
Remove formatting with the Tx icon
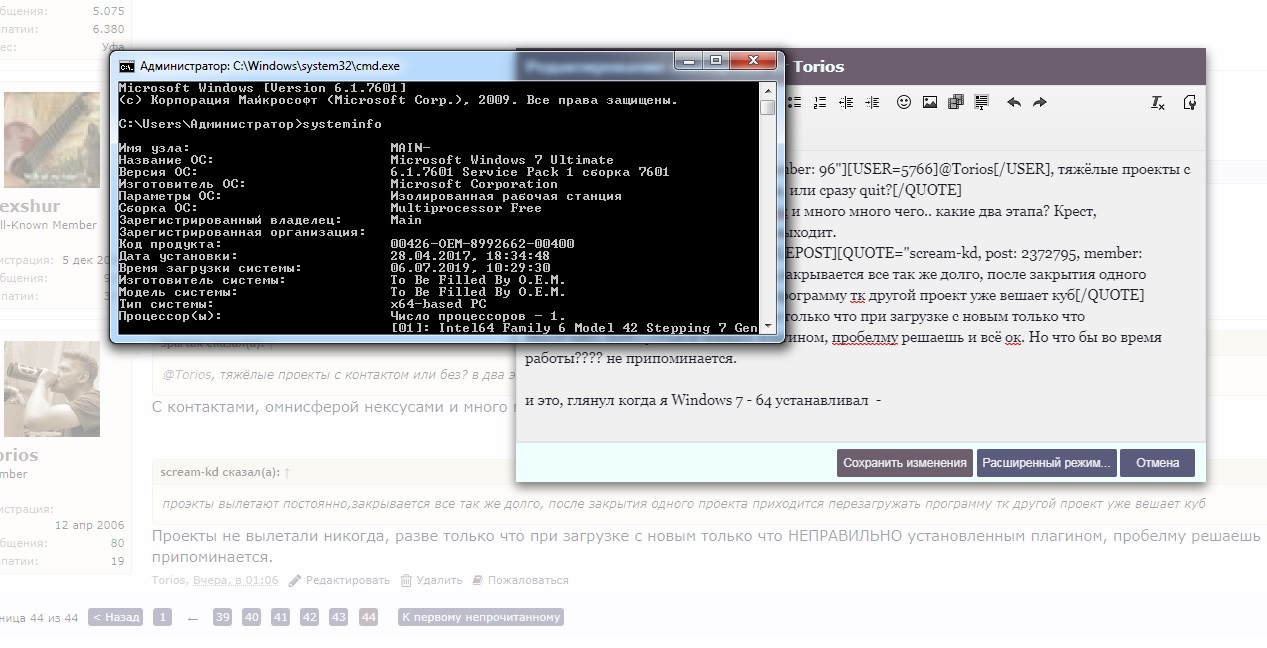pyautogui.click(x=1158, y=102)
